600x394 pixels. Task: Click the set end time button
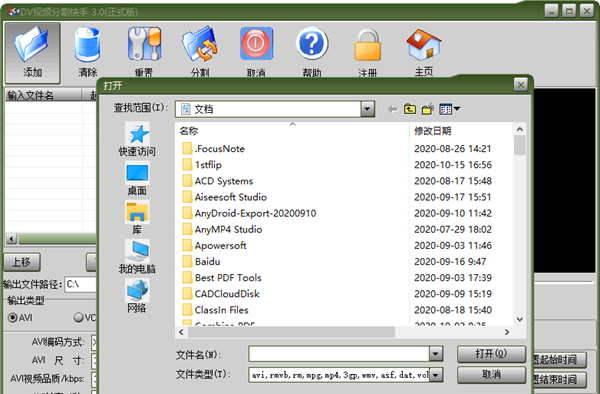(559, 379)
